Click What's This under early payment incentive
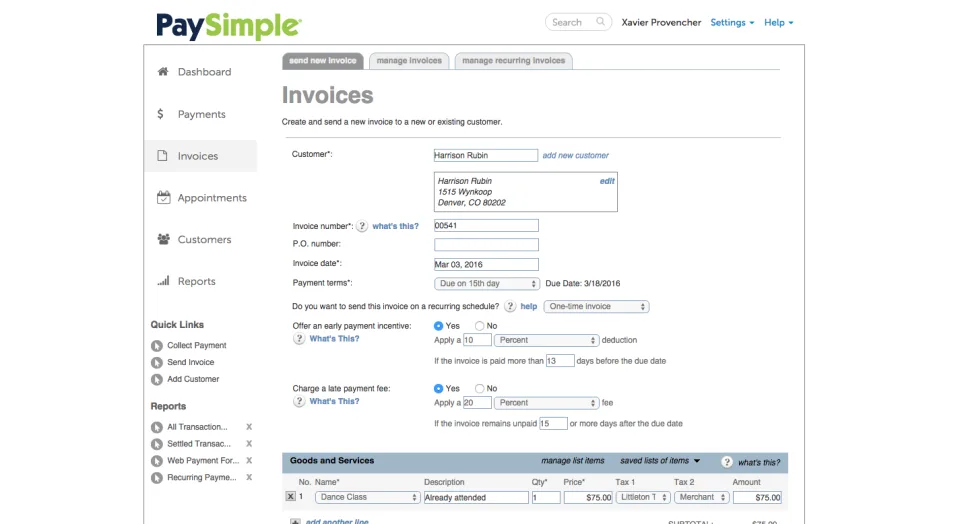This screenshot has width=960, height=524. (334, 339)
